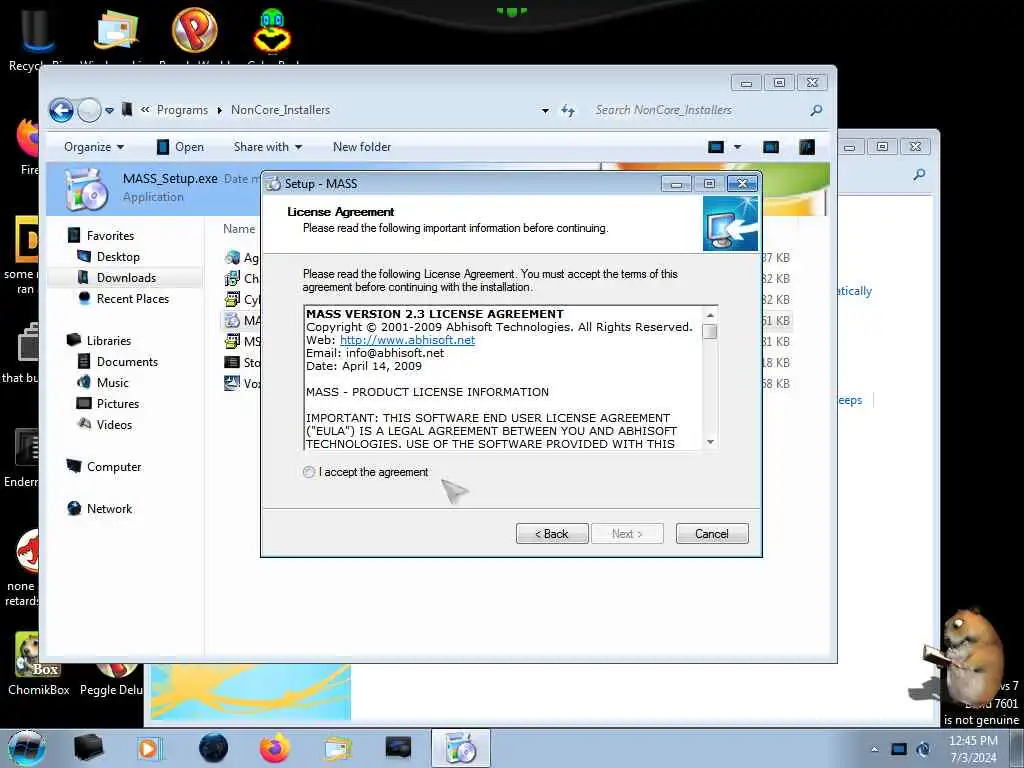This screenshot has height=768, width=1024.
Task: Click the license text scrollbar down arrow
Action: pos(710,442)
